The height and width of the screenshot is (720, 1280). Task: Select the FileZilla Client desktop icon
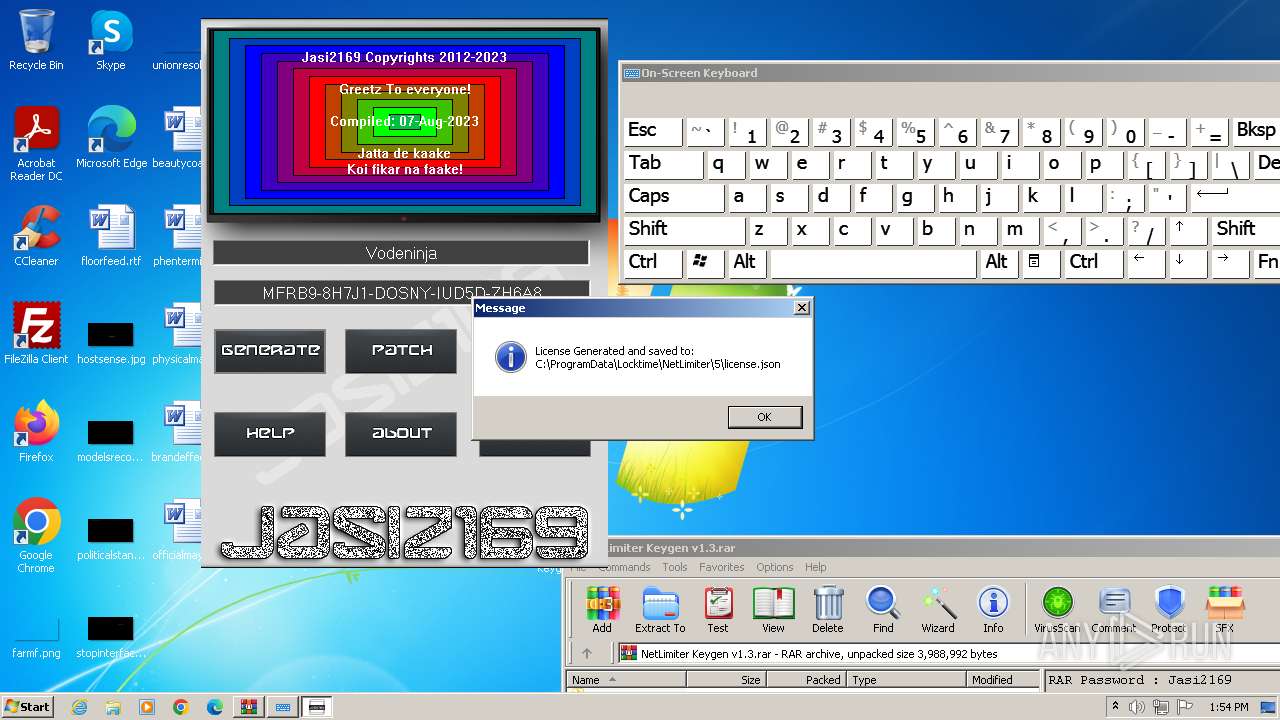click(36, 334)
